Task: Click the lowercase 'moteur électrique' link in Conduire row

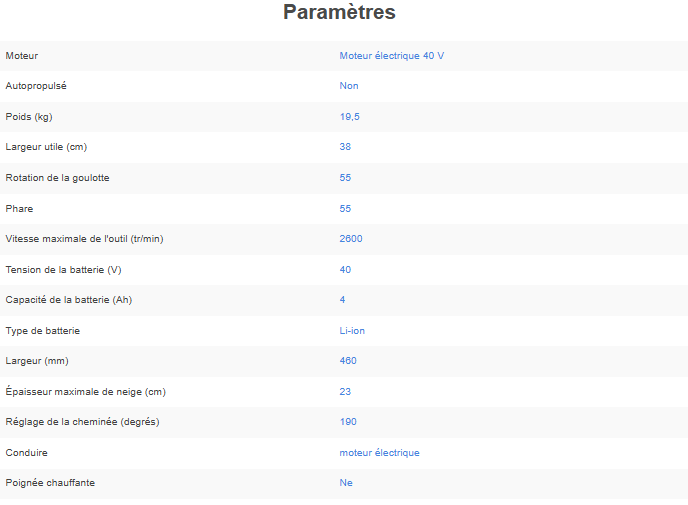Action: (379, 452)
